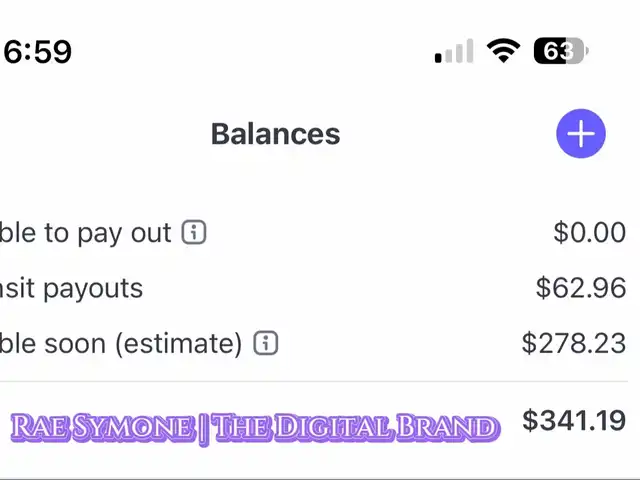
Task: Open the available soon (estimate) row
Action: (313, 343)
